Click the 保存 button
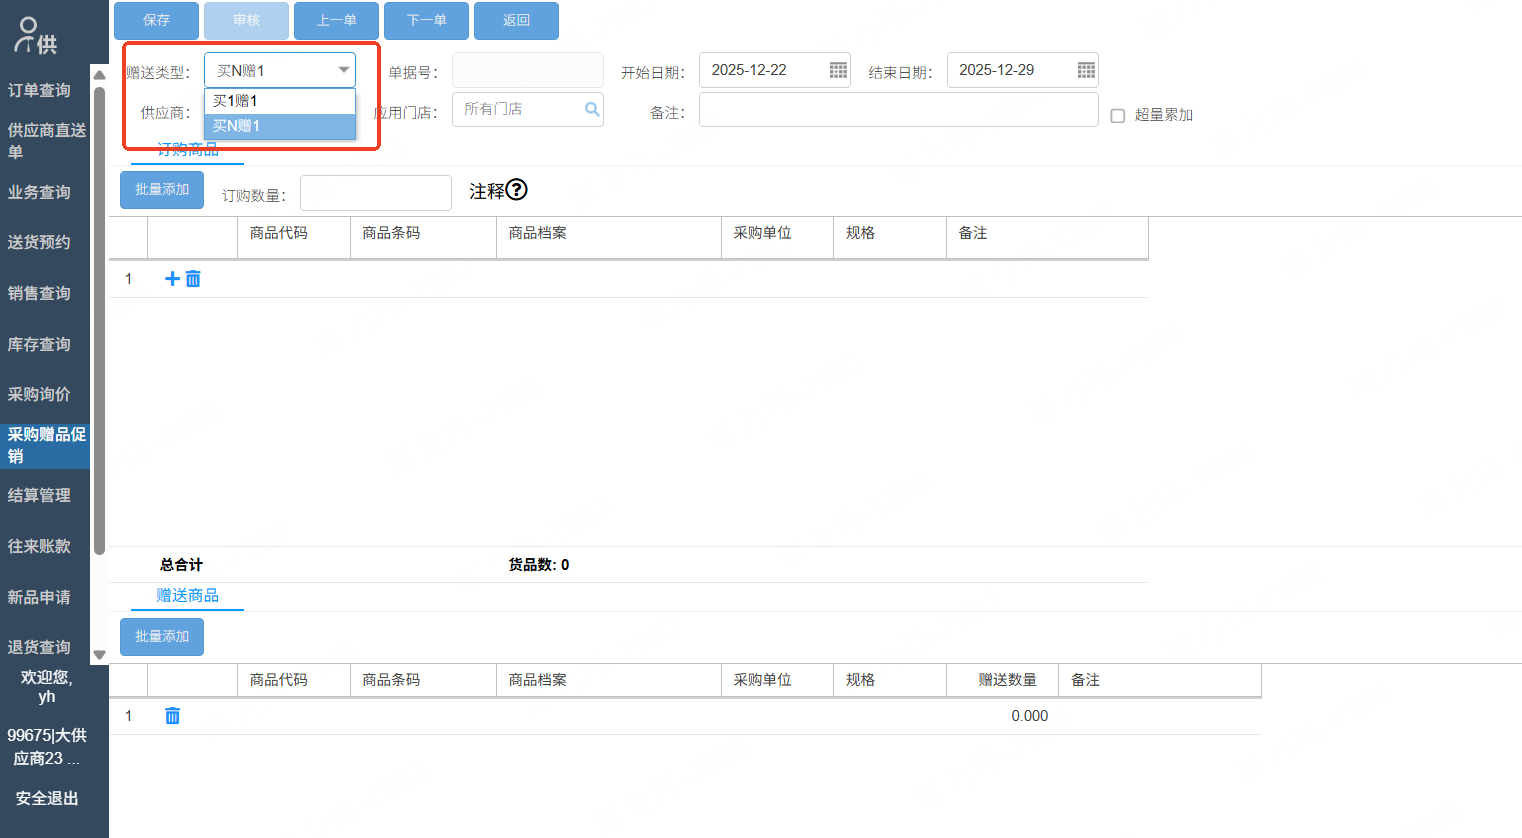 pos(156,21)
